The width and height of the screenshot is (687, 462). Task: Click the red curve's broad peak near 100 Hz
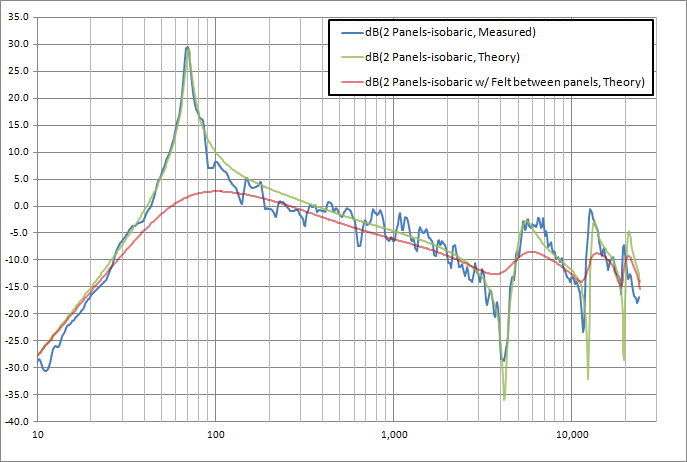pyautogui.click(x=217, y=191)
